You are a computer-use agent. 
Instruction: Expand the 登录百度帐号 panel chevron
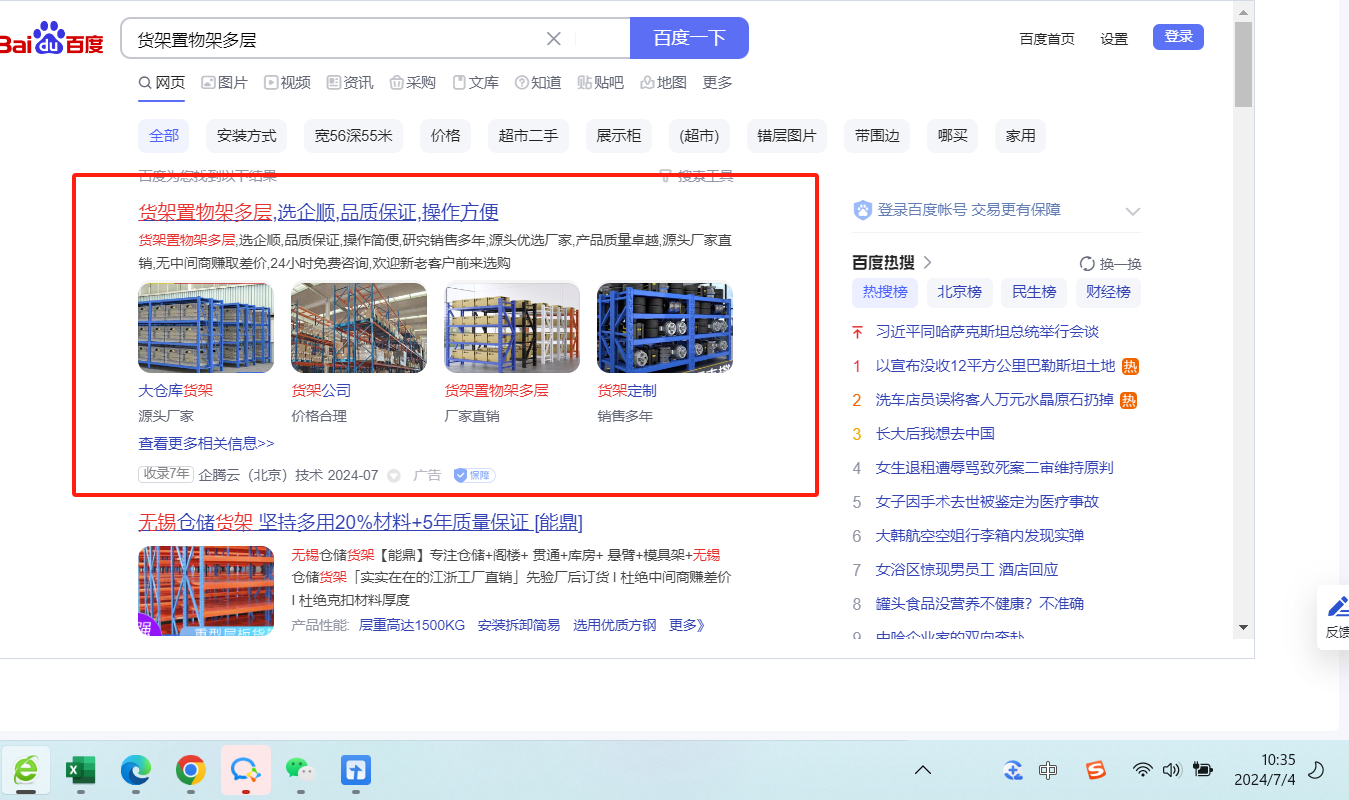point(1133,211)
